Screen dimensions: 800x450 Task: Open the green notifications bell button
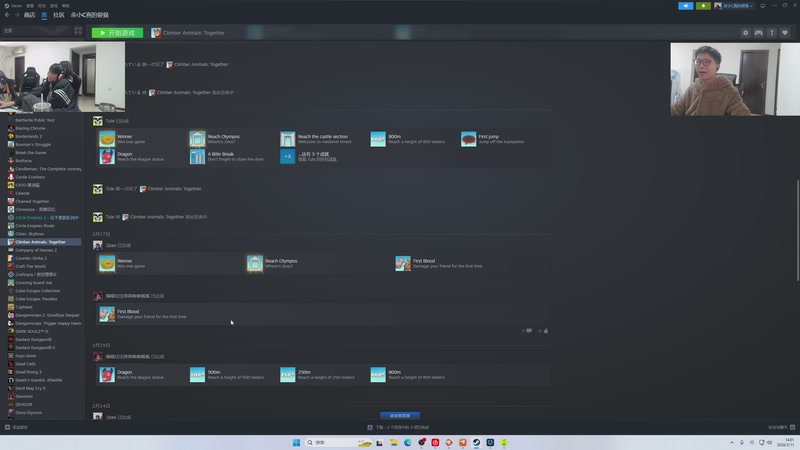703,6
